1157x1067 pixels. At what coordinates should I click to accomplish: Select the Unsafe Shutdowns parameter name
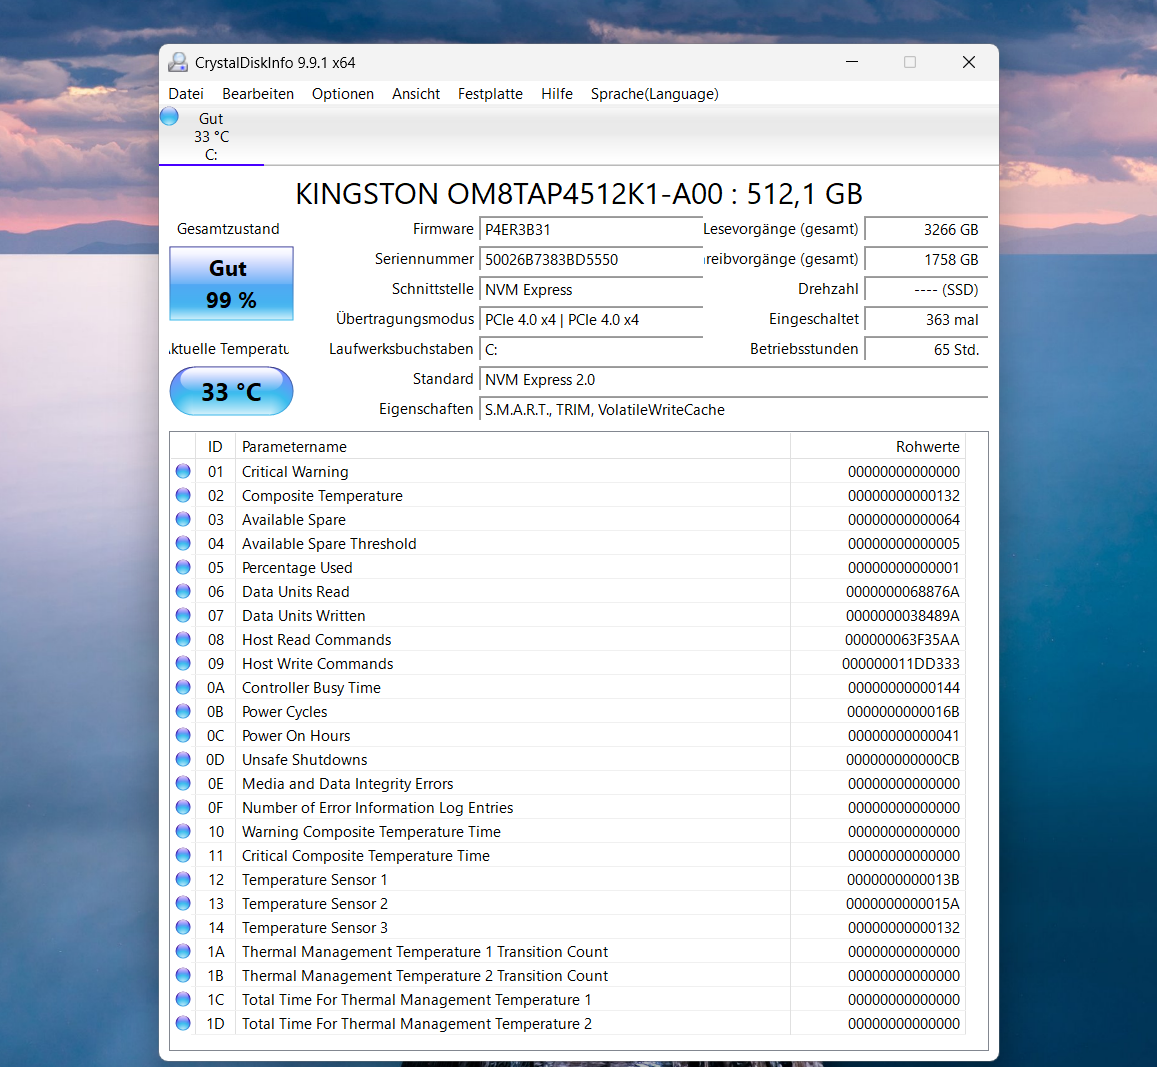(x=305, y=759)
